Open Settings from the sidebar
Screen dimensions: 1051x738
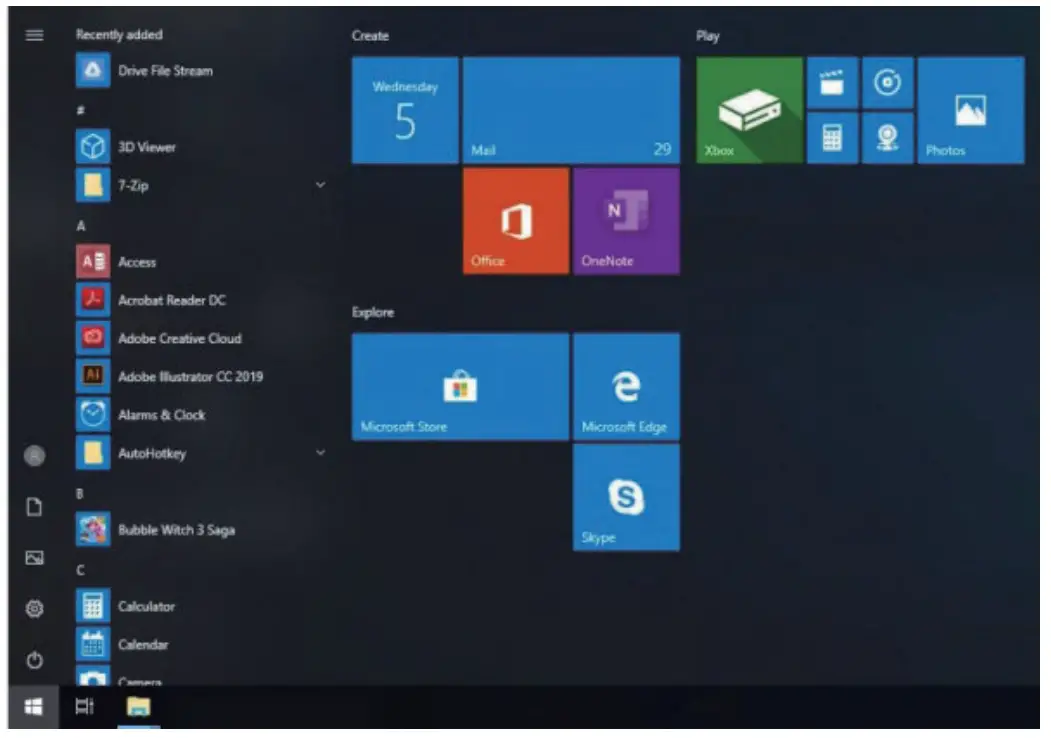coord(32,606)
